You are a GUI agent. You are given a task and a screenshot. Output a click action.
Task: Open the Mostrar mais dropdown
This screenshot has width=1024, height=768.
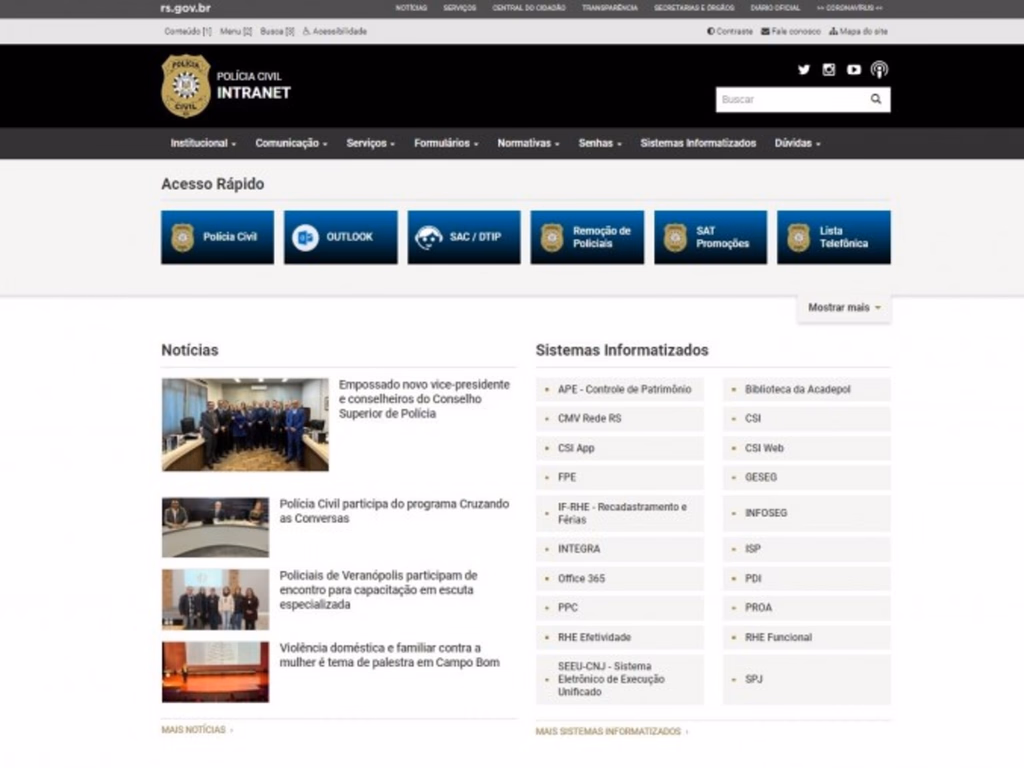coord(843,308)
